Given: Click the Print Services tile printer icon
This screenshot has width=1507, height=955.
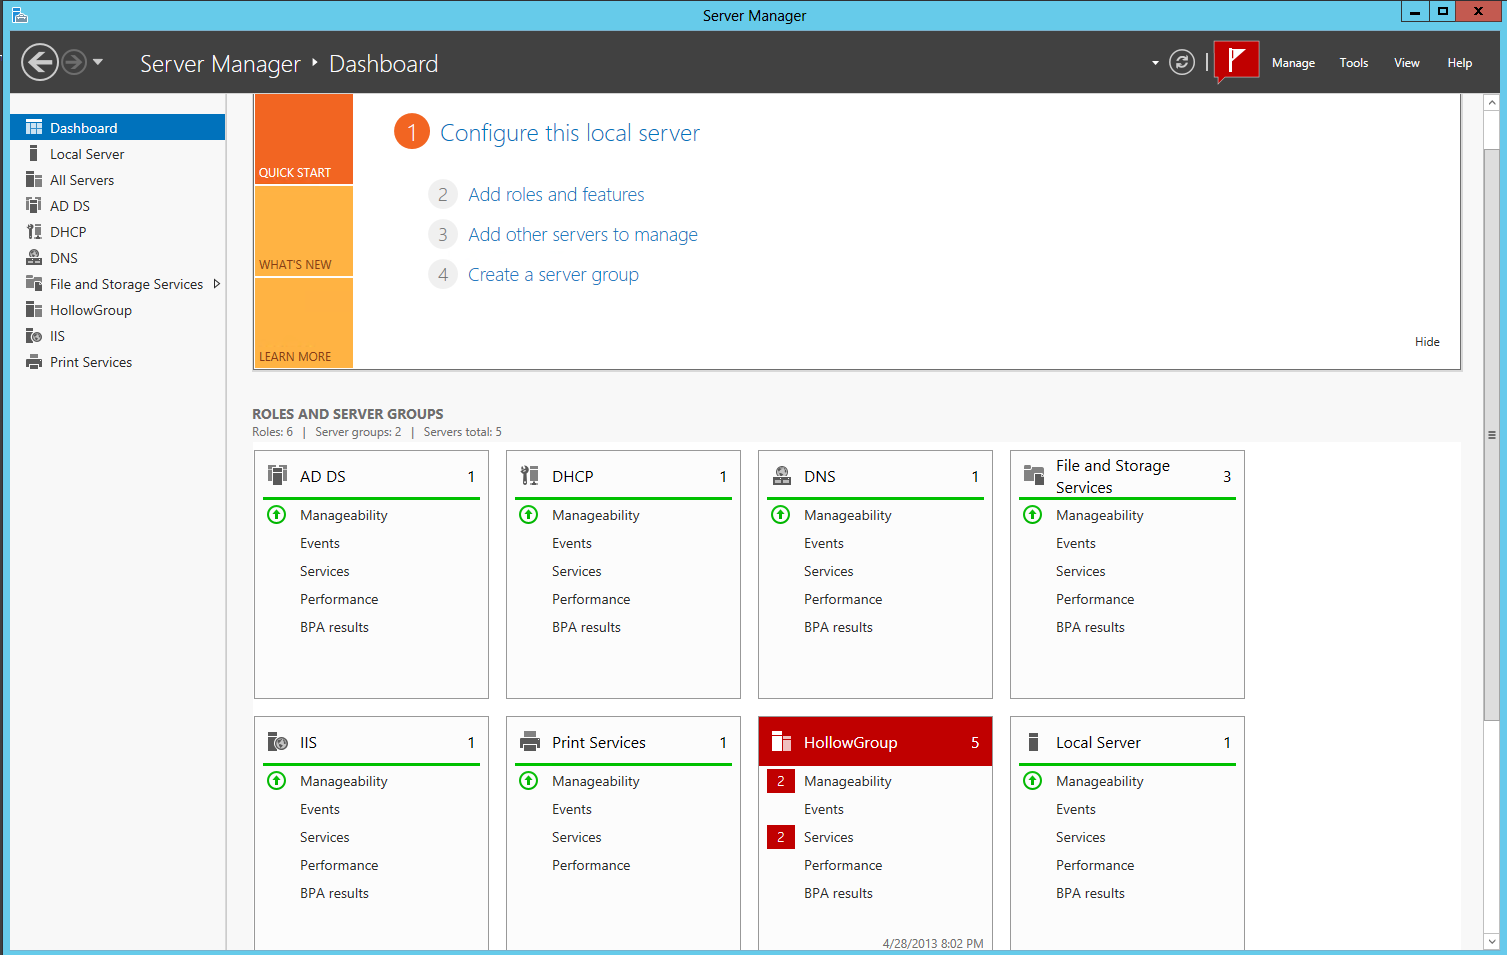Looking at the screenshot, I should click(x=529, y=742).
